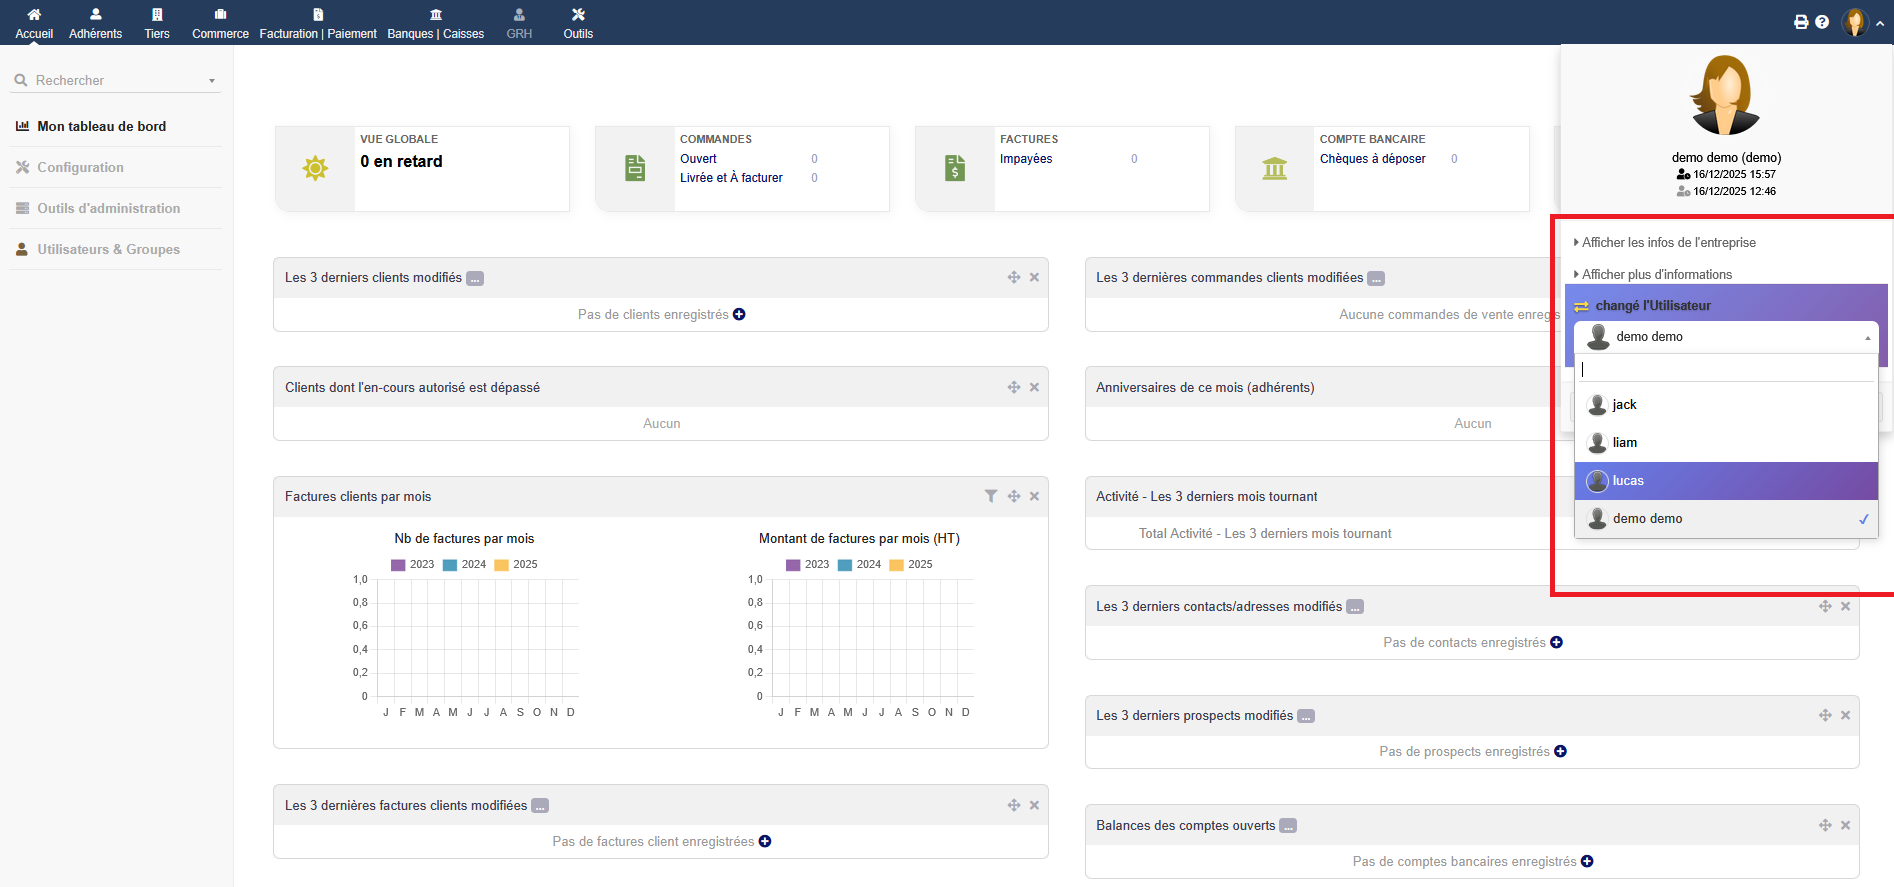Image resolution: width=1894 pixels, height=887 pixels.
Task: Open full list badge beside 'dernières factures clients'
Action: pos(540,806)
